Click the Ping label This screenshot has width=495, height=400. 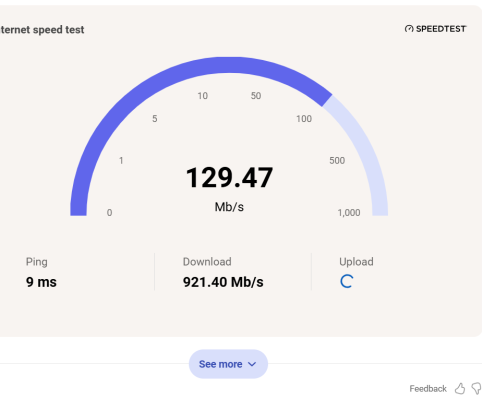pyautogui.click(x=37, y=262)
